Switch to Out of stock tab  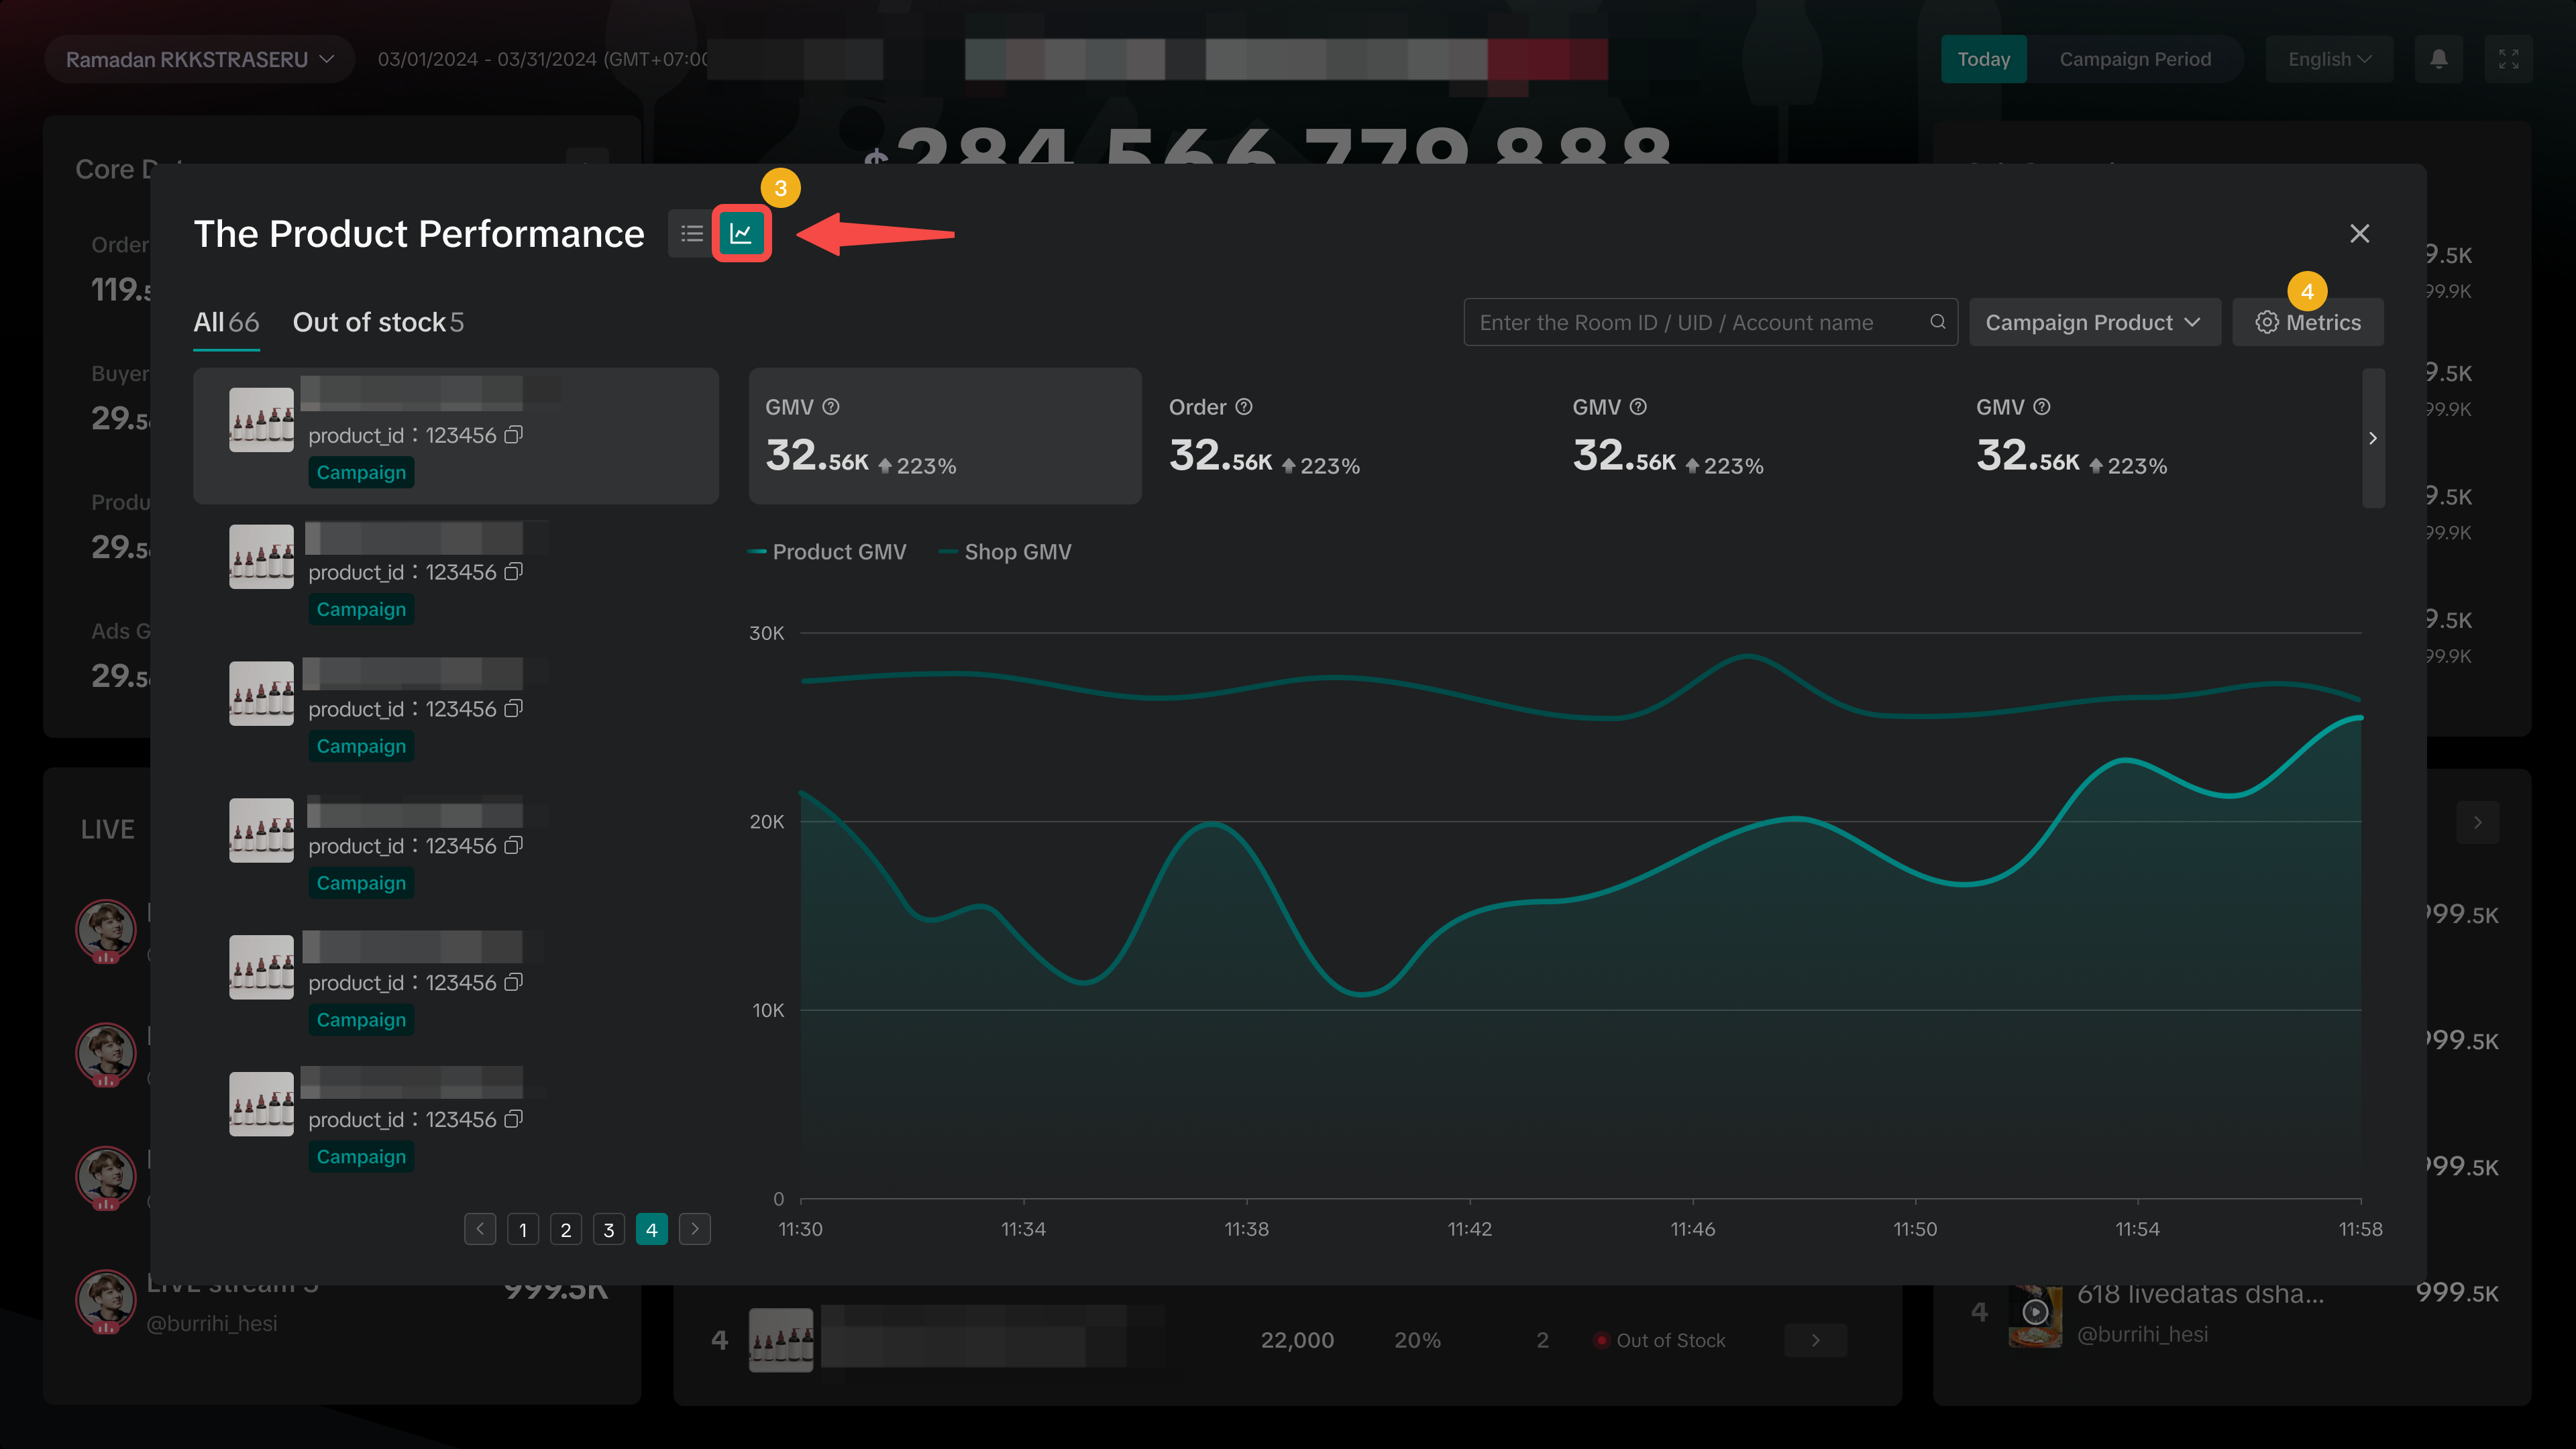(x=378, y=322)
